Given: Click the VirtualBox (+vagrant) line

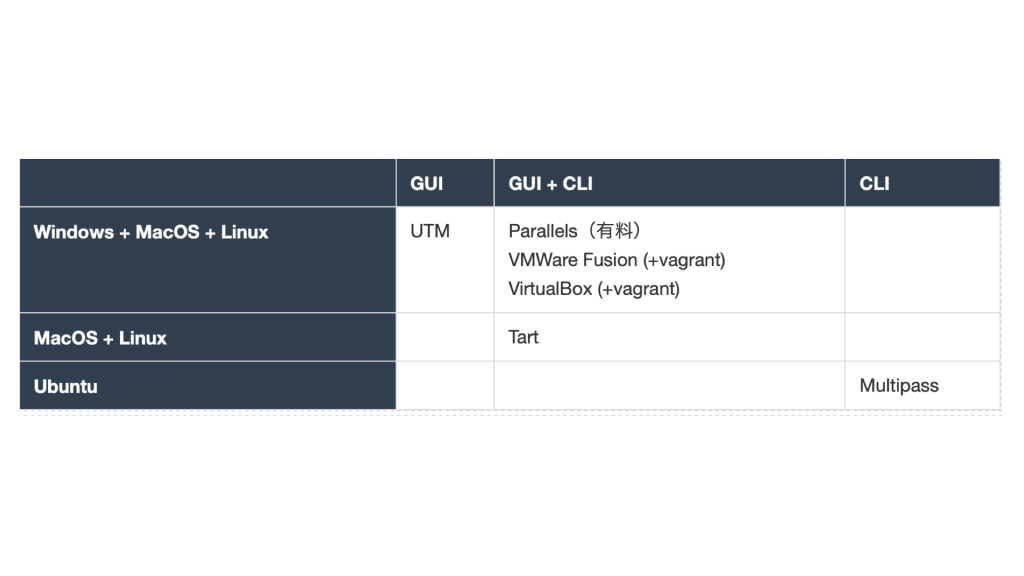Looking at the screenshot, I should click(x=594, y=289).
